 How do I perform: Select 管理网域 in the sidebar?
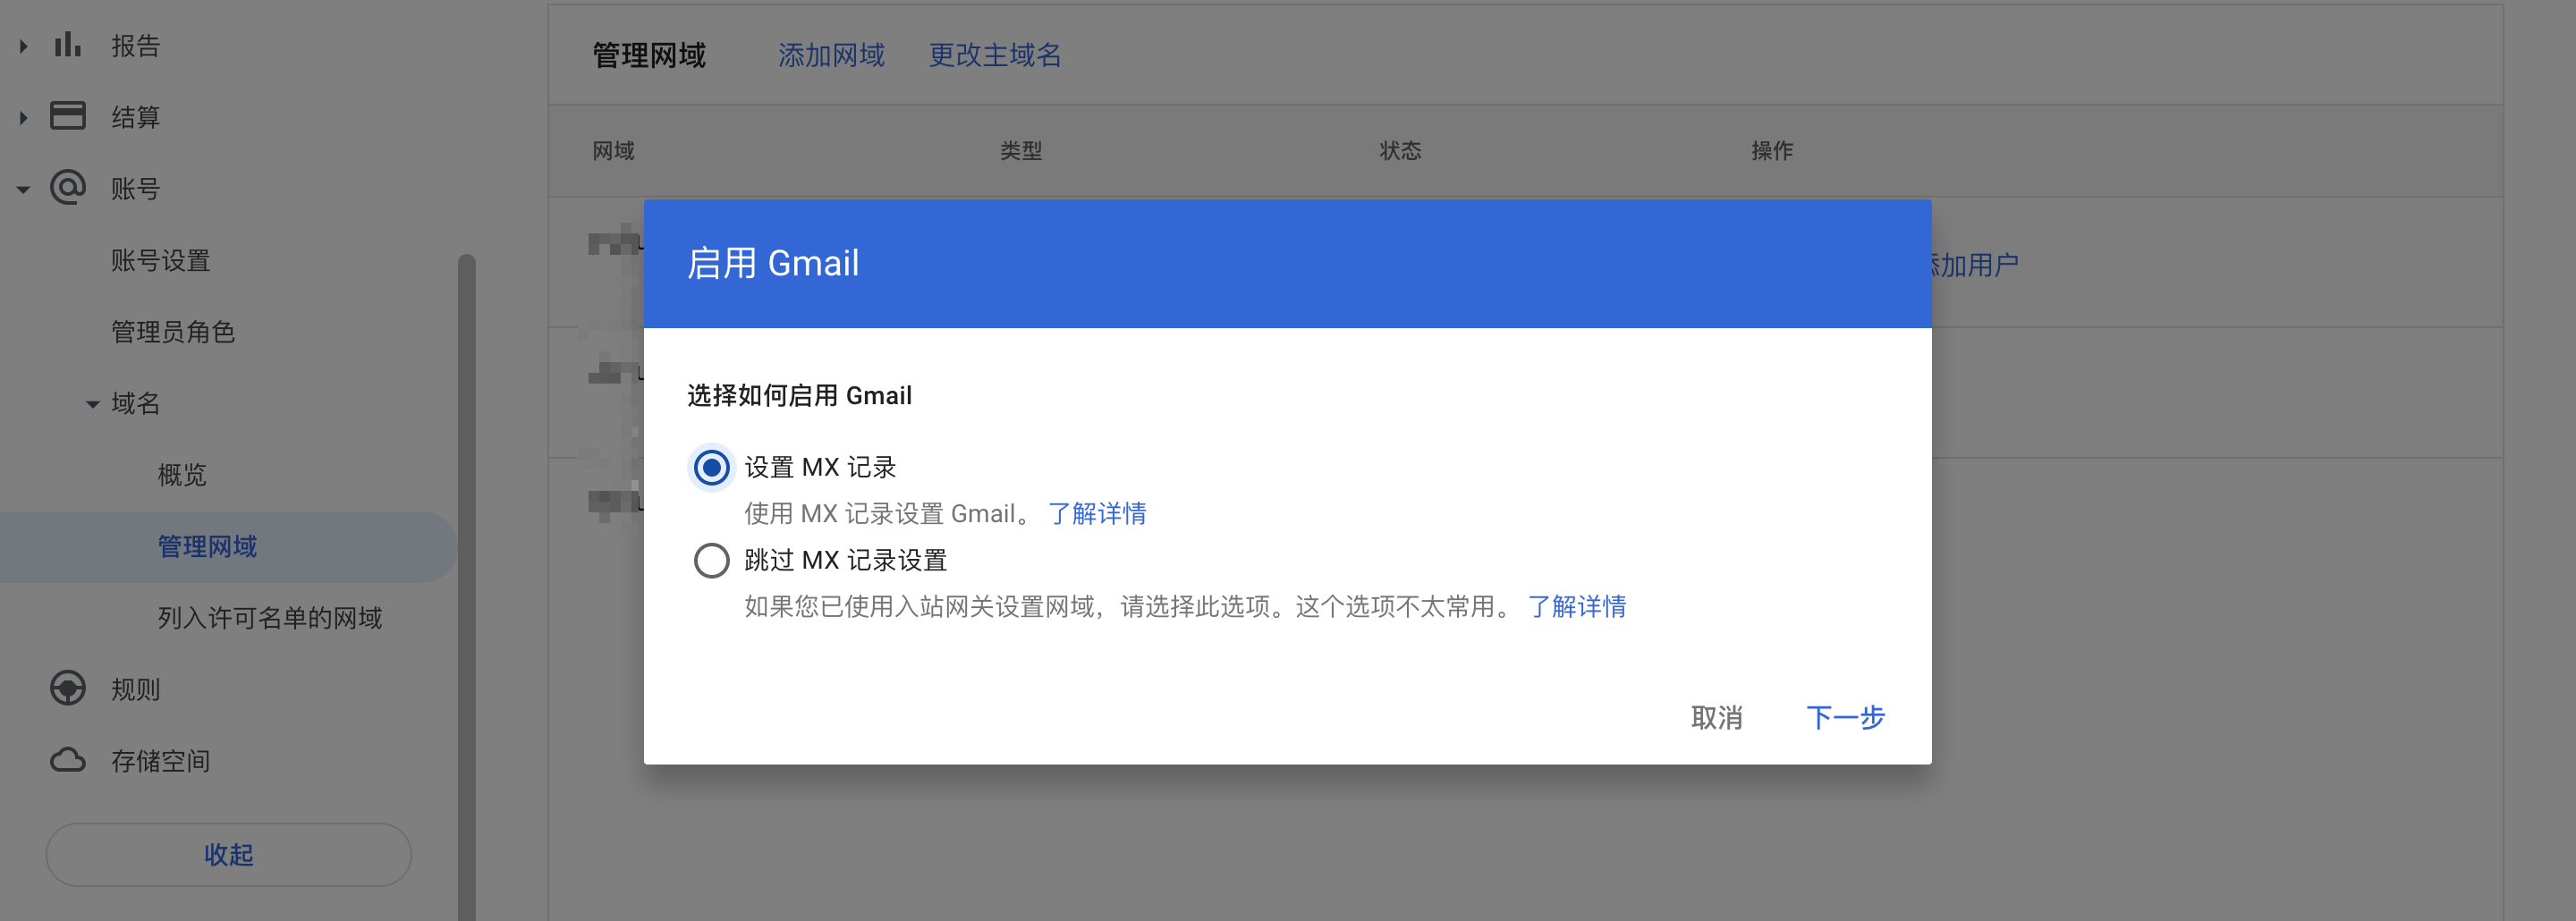228,546
